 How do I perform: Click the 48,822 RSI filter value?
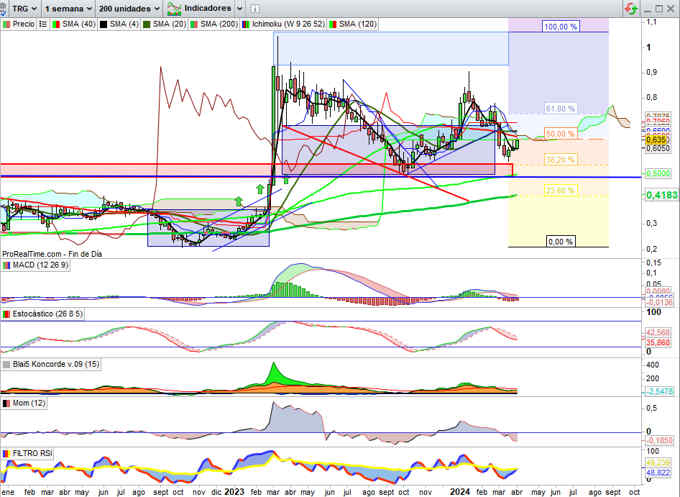pos(658,472)
